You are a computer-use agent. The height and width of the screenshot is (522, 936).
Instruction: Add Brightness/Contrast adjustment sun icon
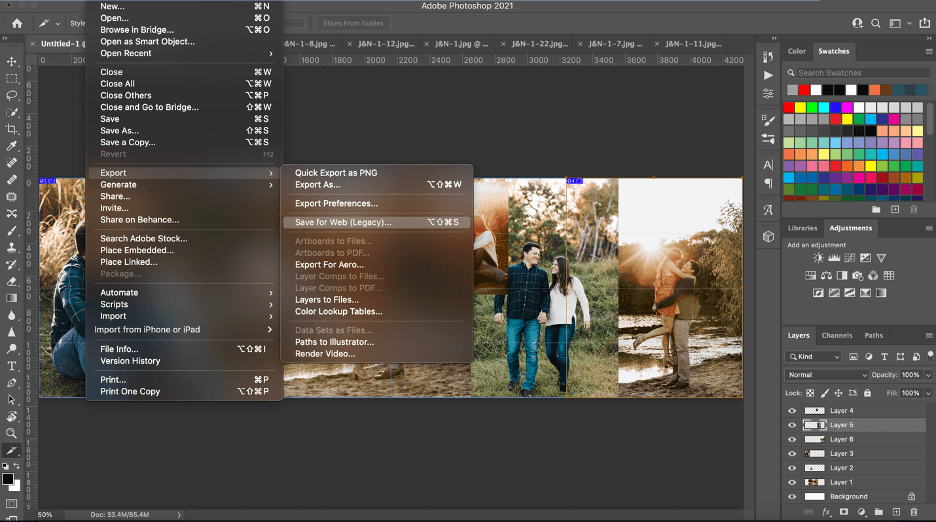pos(818,258)
